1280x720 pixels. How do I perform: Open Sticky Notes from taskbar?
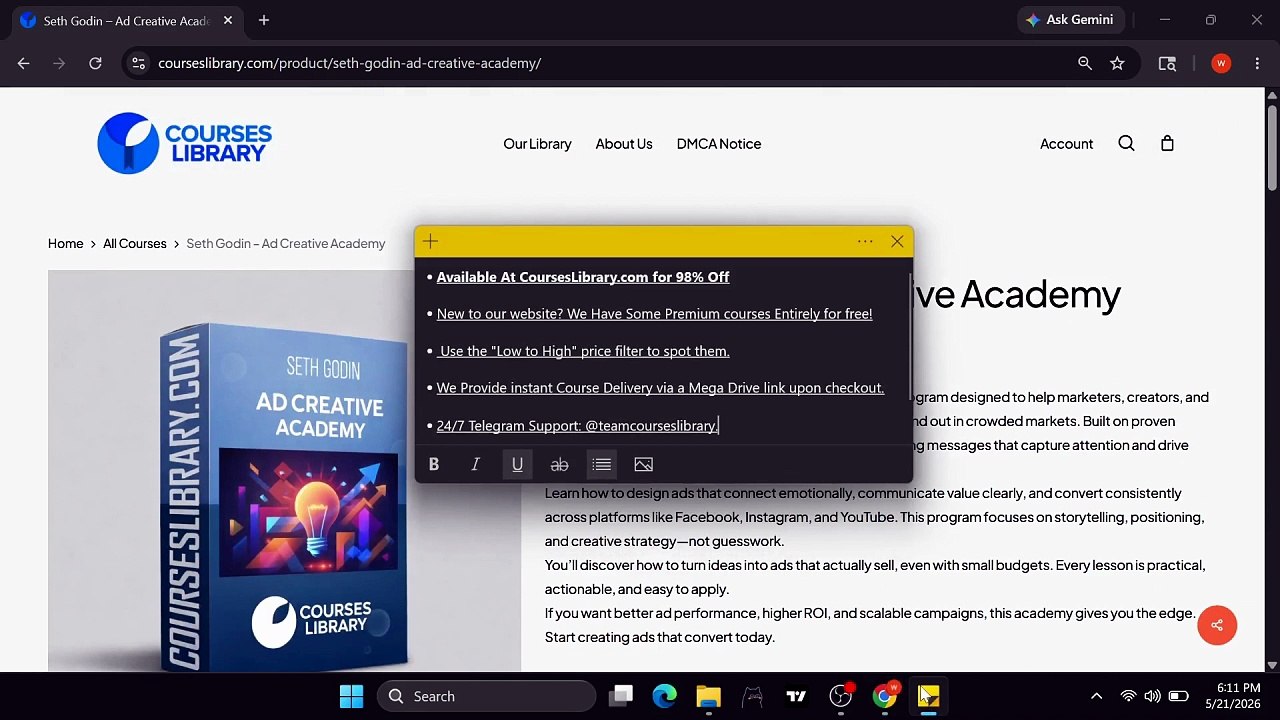(x=929, y=696)
